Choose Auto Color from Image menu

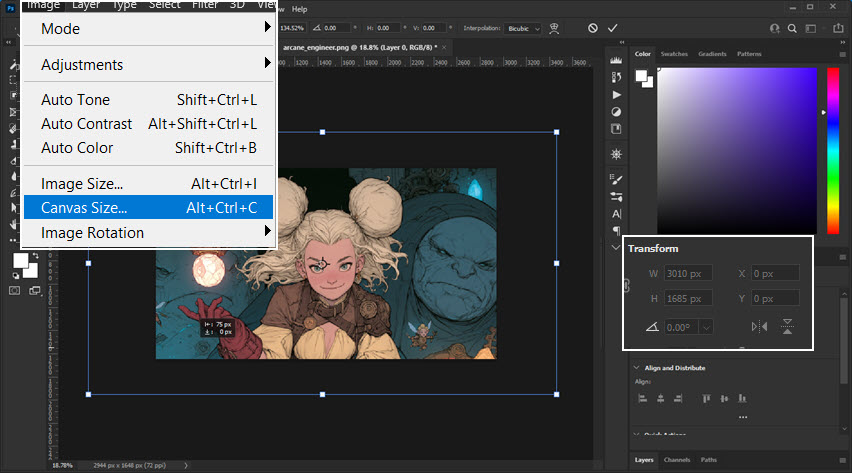coord(148,148)
